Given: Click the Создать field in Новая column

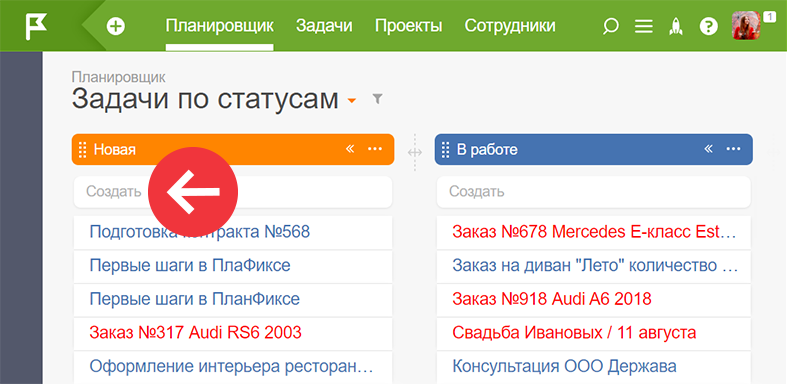Looking at the screenshot, I should point(233,191).
